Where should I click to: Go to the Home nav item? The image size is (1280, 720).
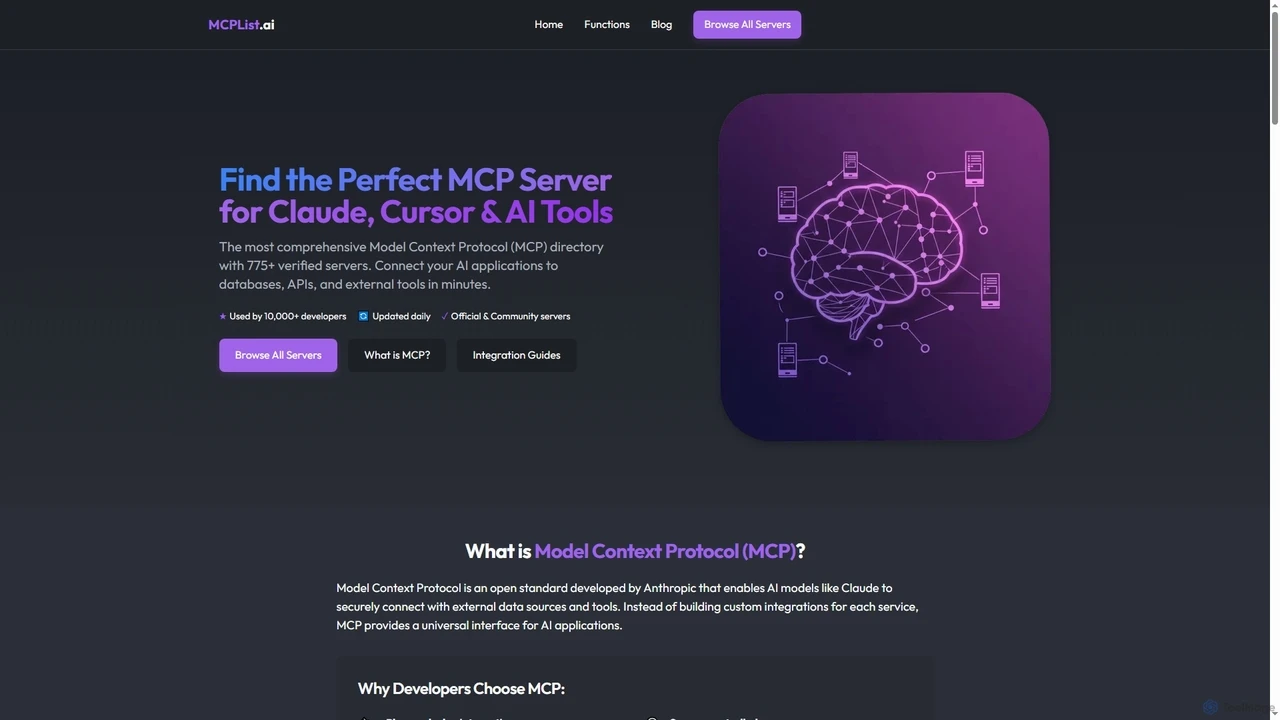548,24
